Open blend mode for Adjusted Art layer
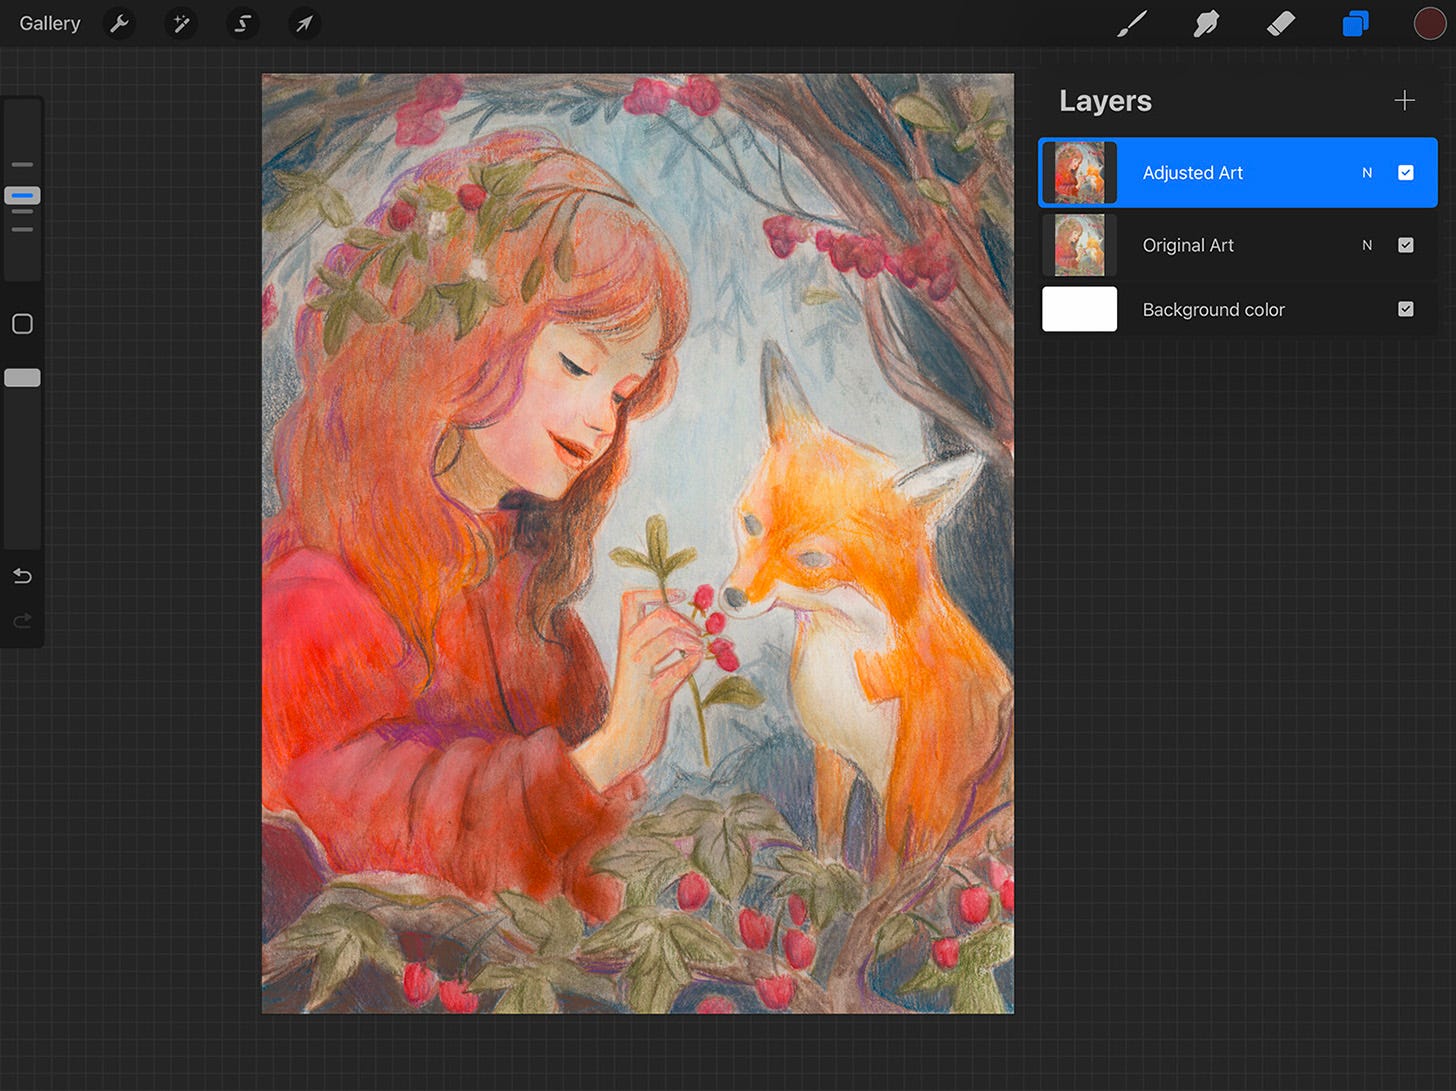This screenshot has height=1091, width=1456. pyautogui.click(x=1367, y=172)
